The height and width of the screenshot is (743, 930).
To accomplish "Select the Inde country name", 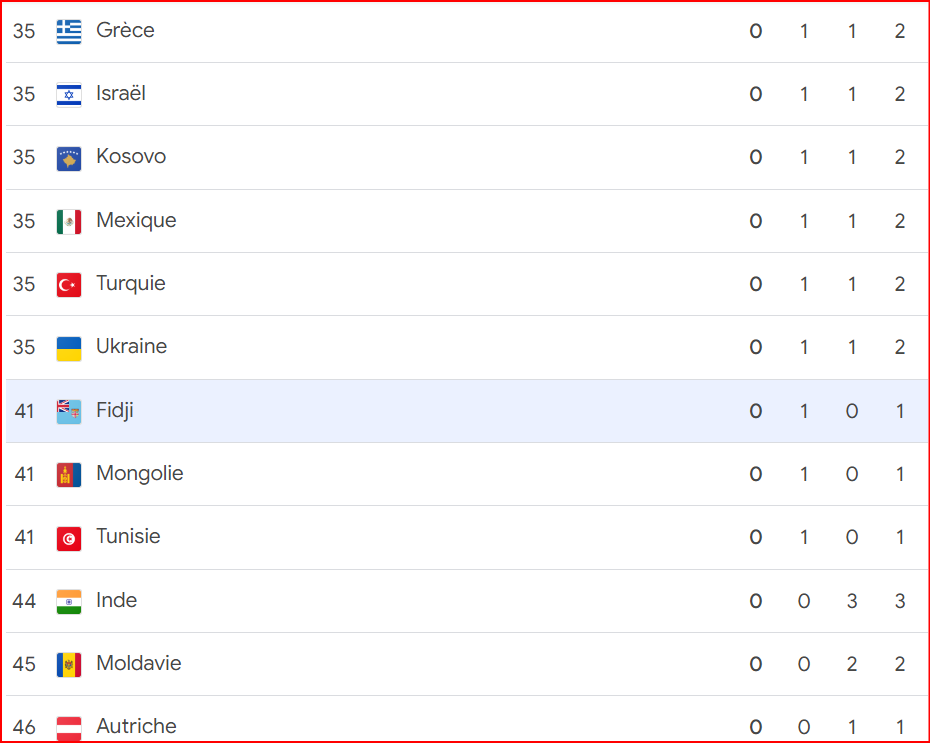I will [x=116, y=600].
